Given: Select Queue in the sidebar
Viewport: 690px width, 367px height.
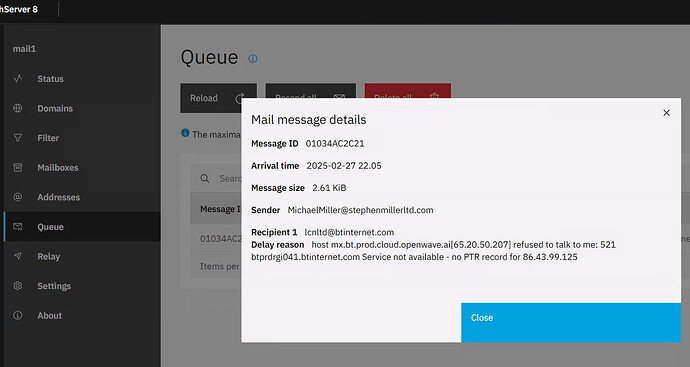Looking at the screenshot, I should click(x=82, y=227).
